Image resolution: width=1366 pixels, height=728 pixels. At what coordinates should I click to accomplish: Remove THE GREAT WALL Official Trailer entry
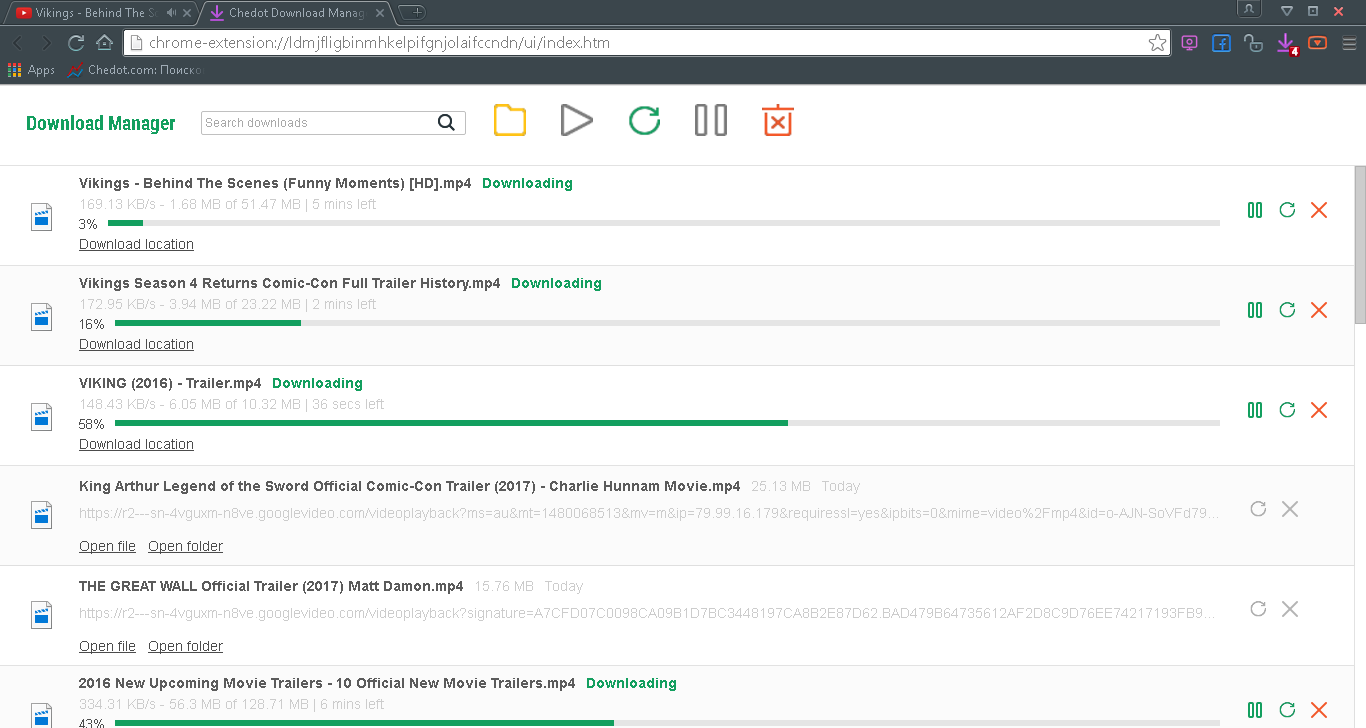coord(1290,609)
